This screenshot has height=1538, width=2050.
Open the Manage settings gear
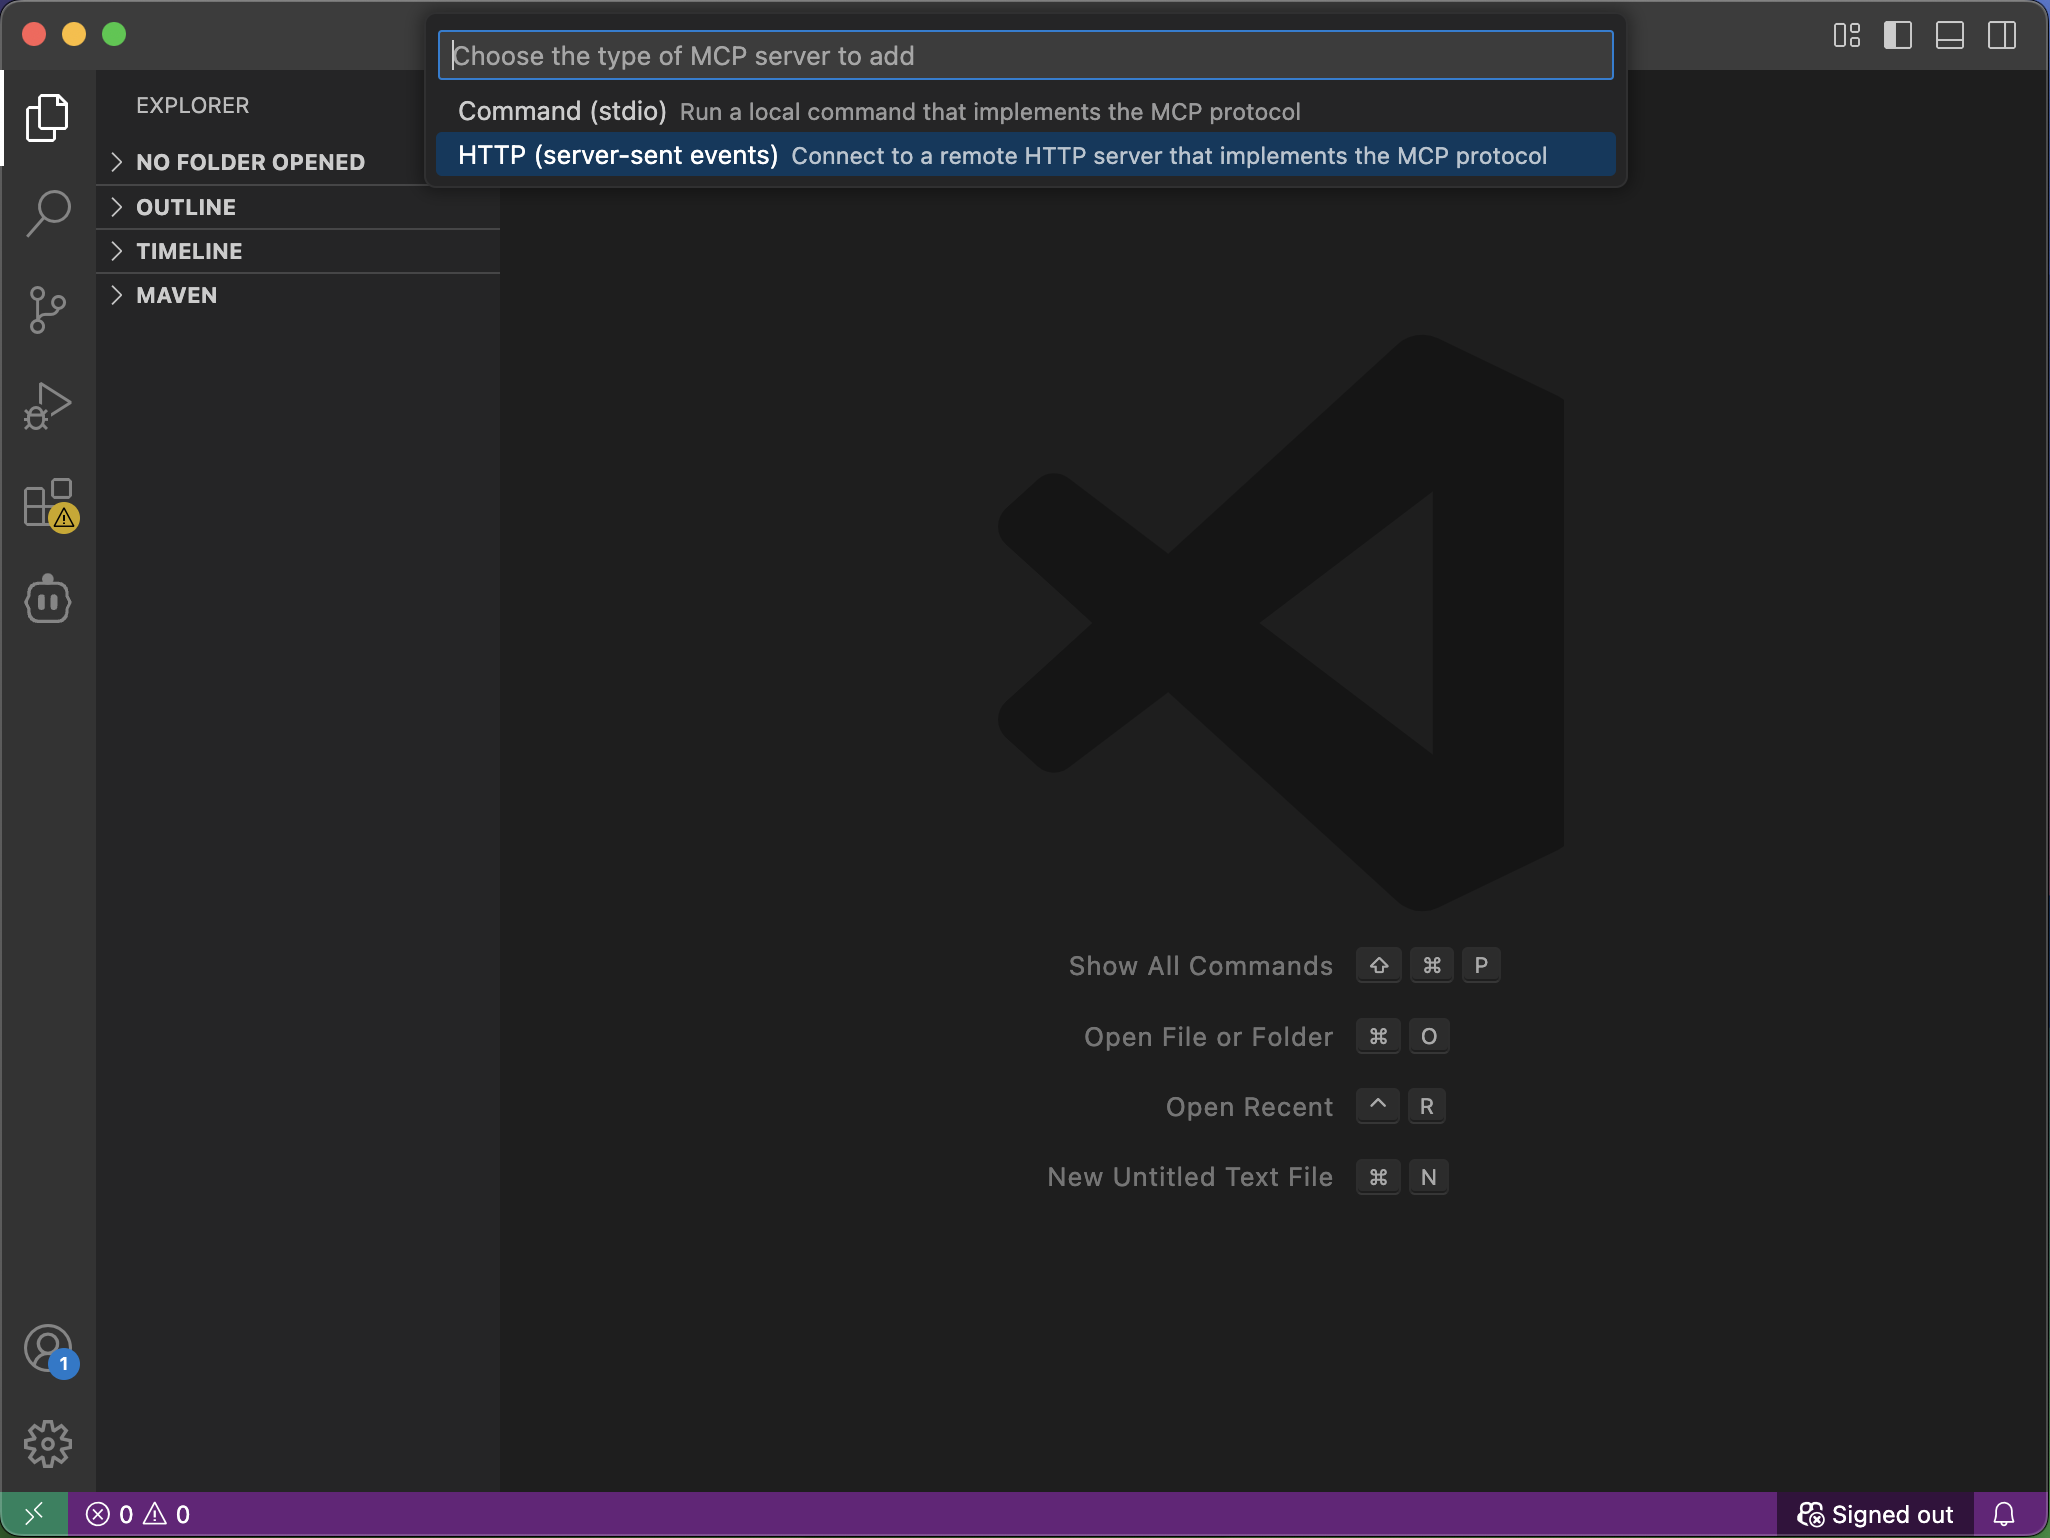point(46,1443)
